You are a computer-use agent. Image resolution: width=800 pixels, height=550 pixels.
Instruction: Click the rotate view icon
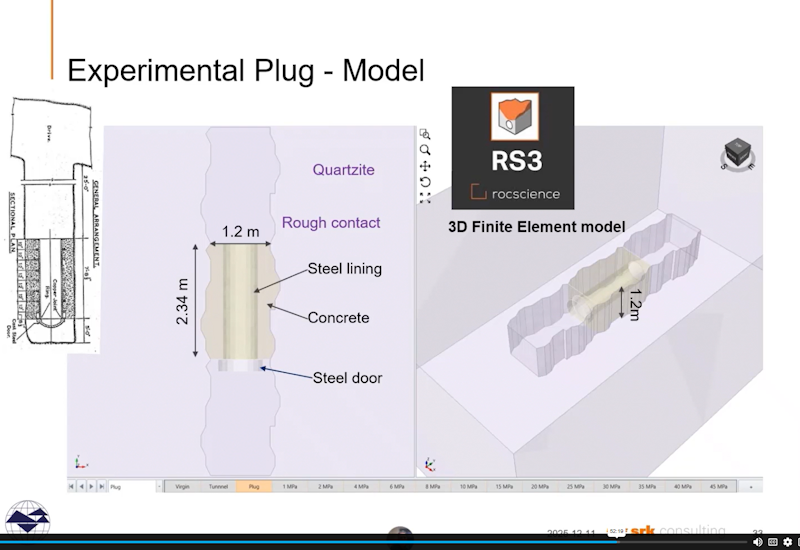tap(425, 182)
